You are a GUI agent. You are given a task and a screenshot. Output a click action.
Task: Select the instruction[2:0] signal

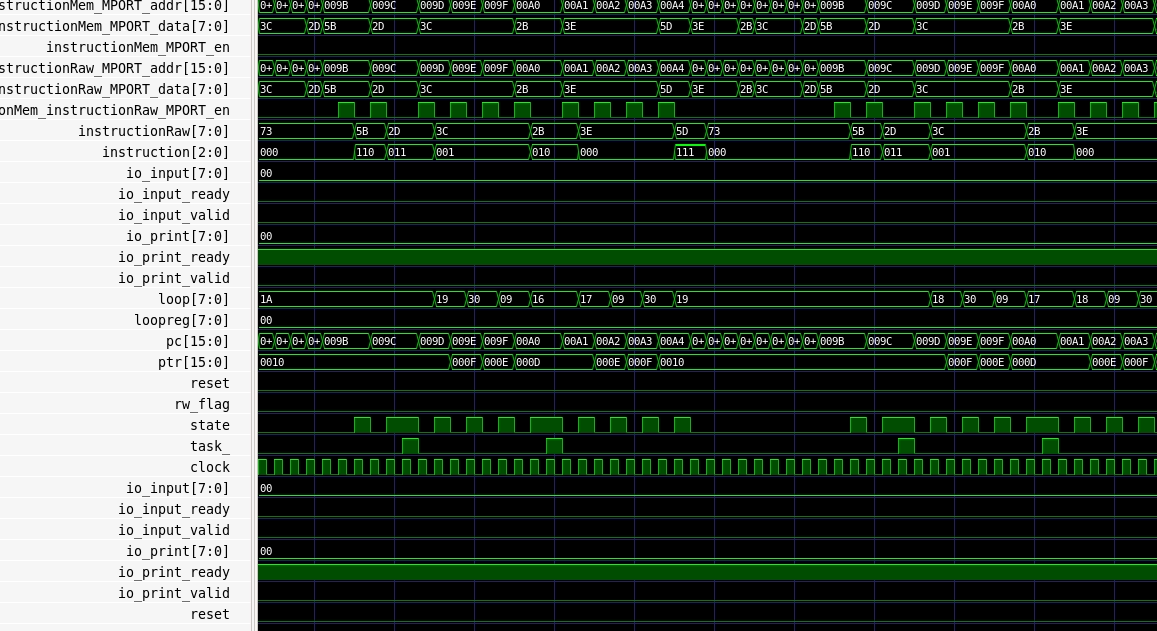coord(165,152)
